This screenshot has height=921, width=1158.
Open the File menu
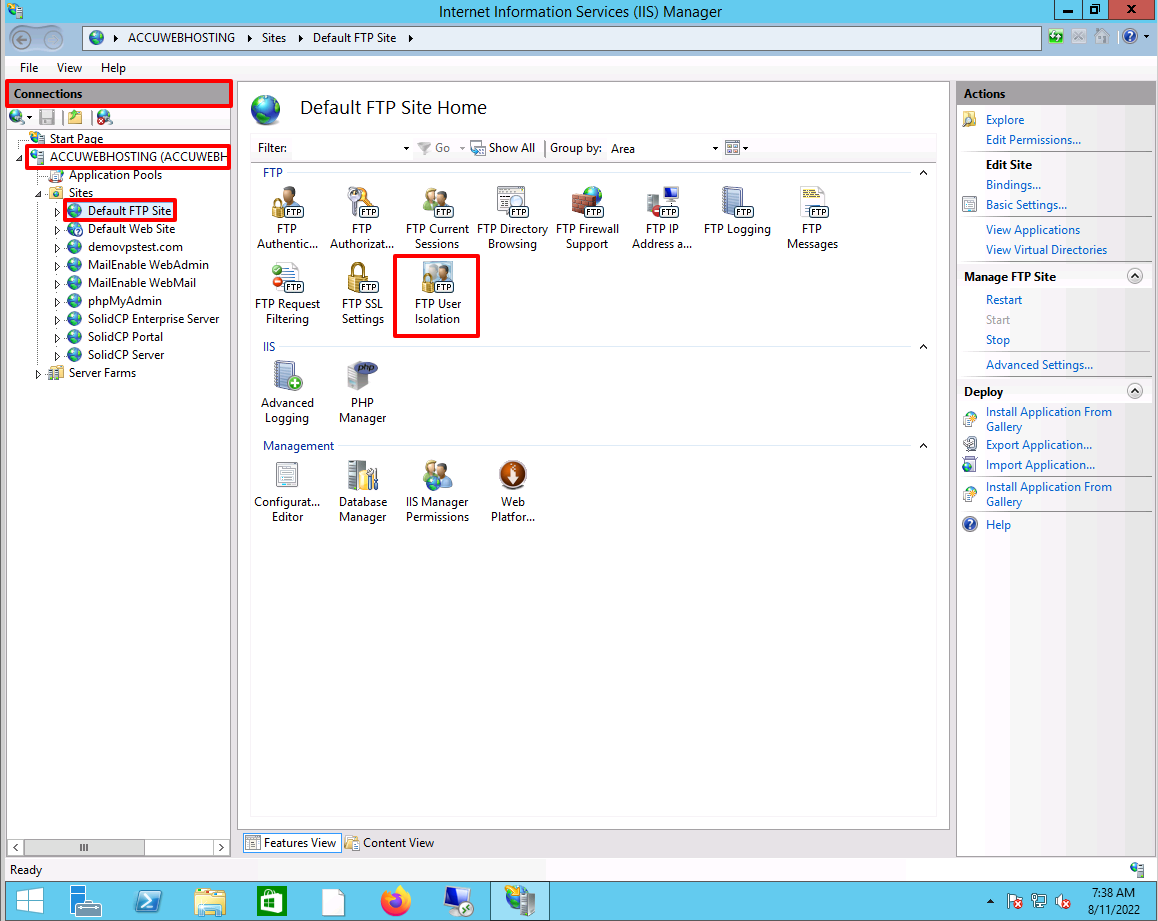click(29, 68)
